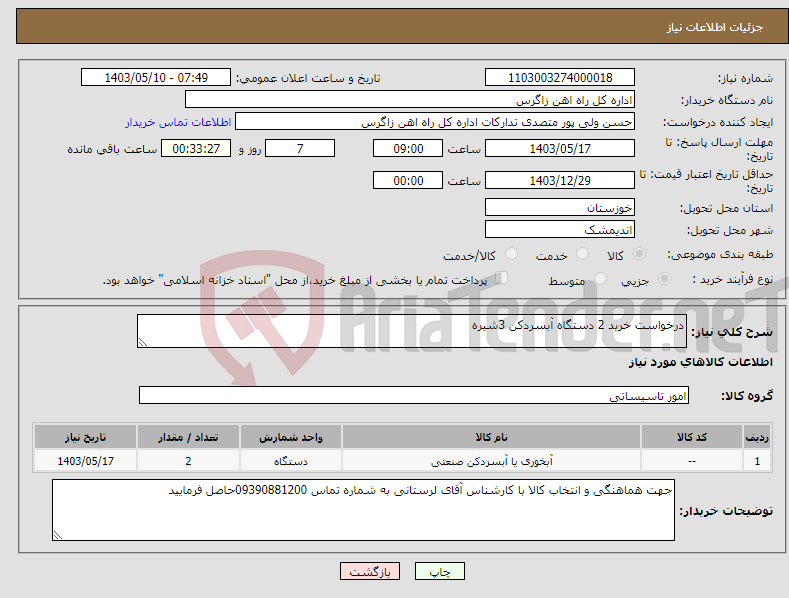
Task: Click the buyer organization name field
Action: 410,100
